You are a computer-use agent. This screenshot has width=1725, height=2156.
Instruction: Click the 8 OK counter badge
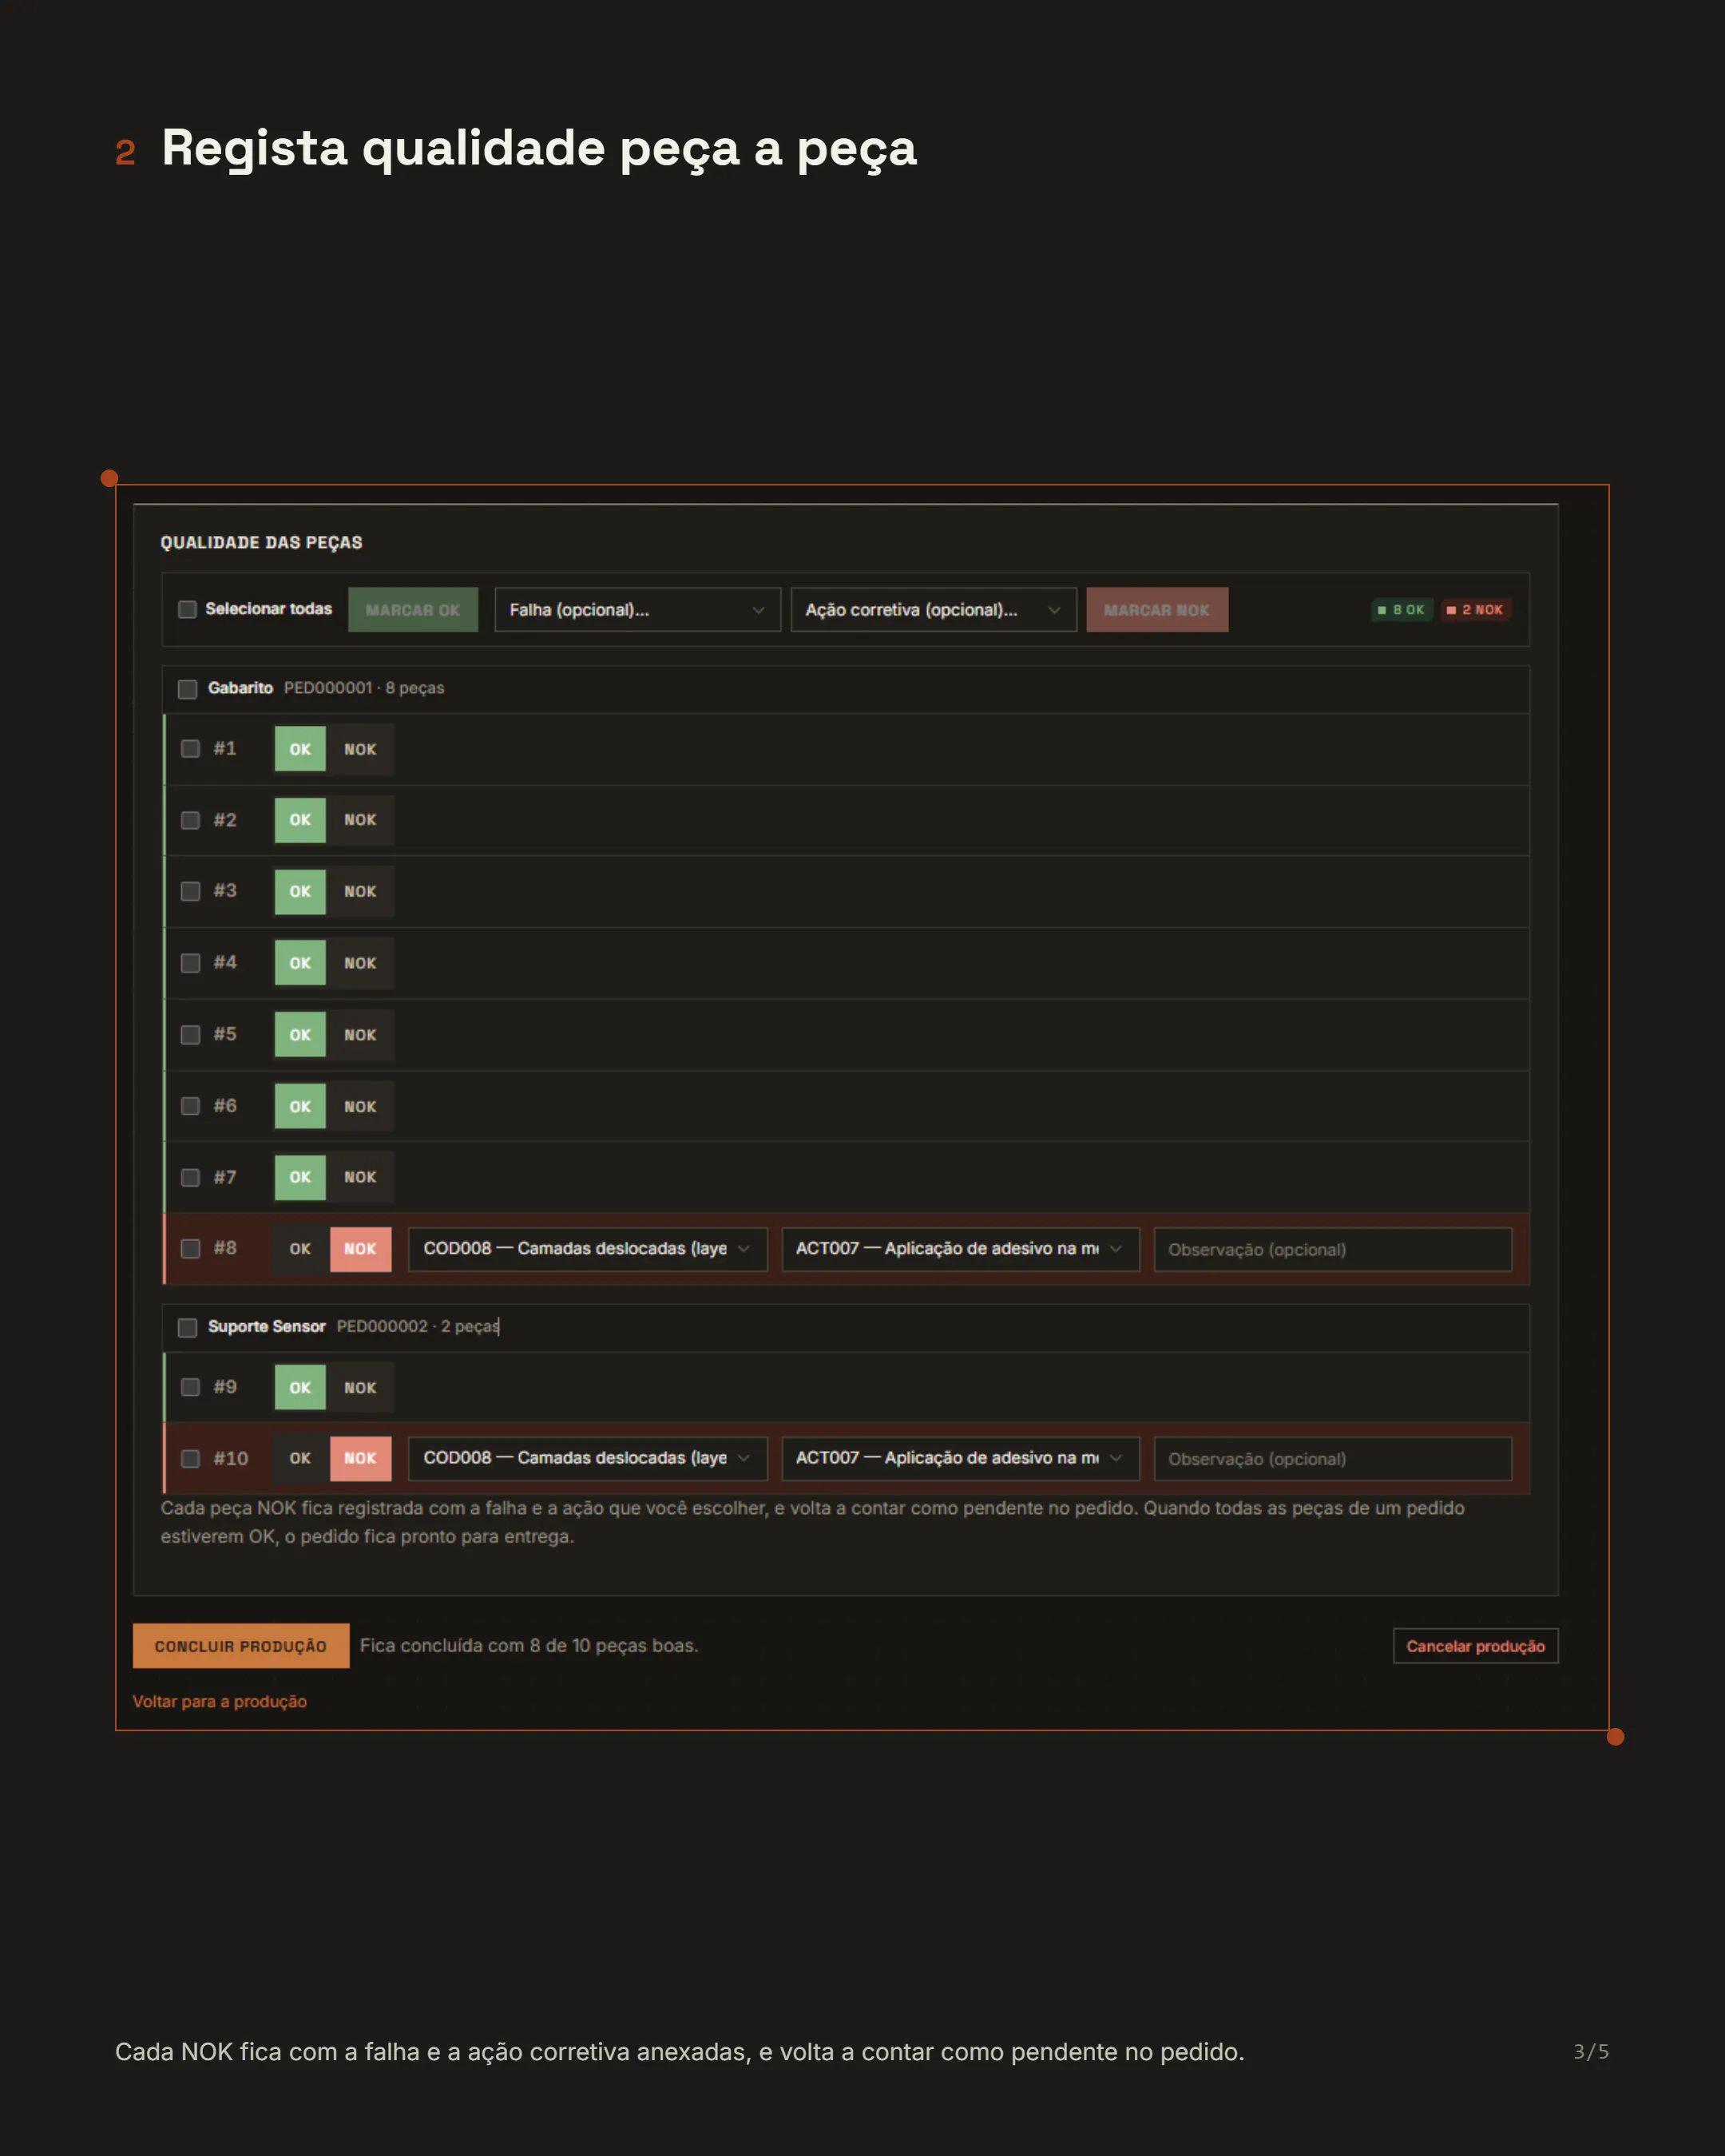pyautogui.click(x=1401, y=609)
